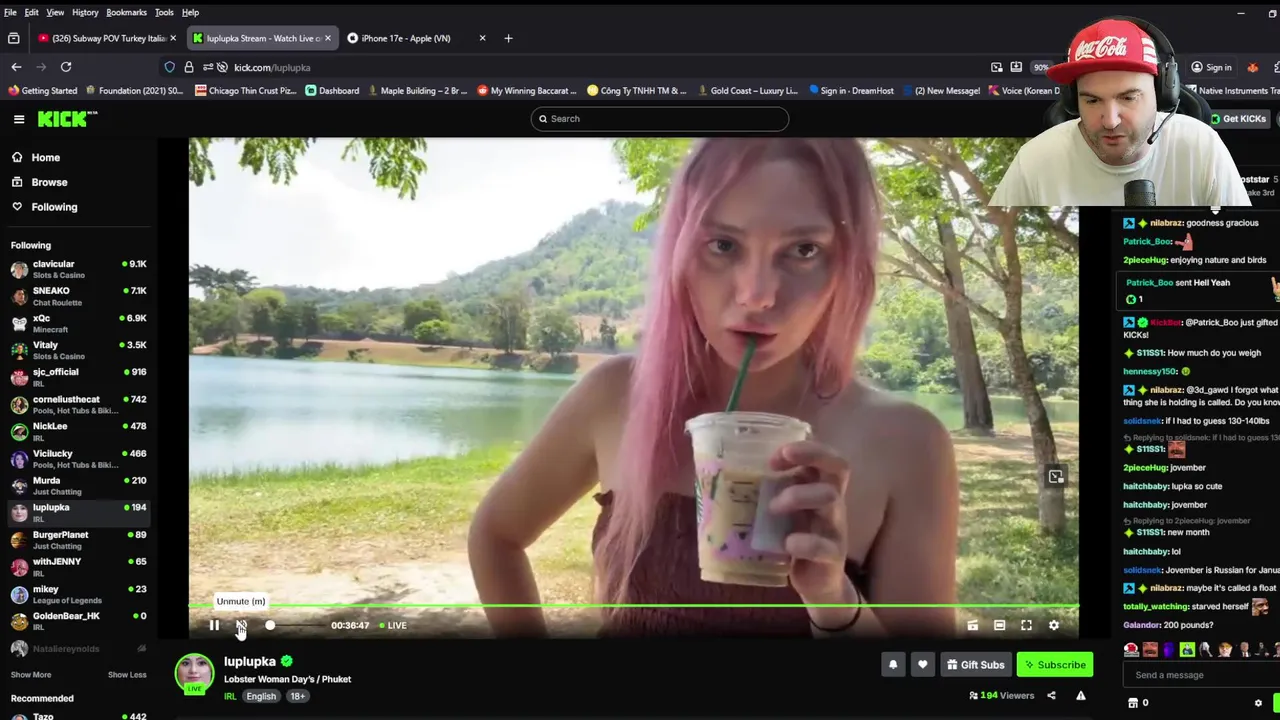Open the Bookmarks menu
Screen dimensions: 1280x720
(x=126, y=12)
